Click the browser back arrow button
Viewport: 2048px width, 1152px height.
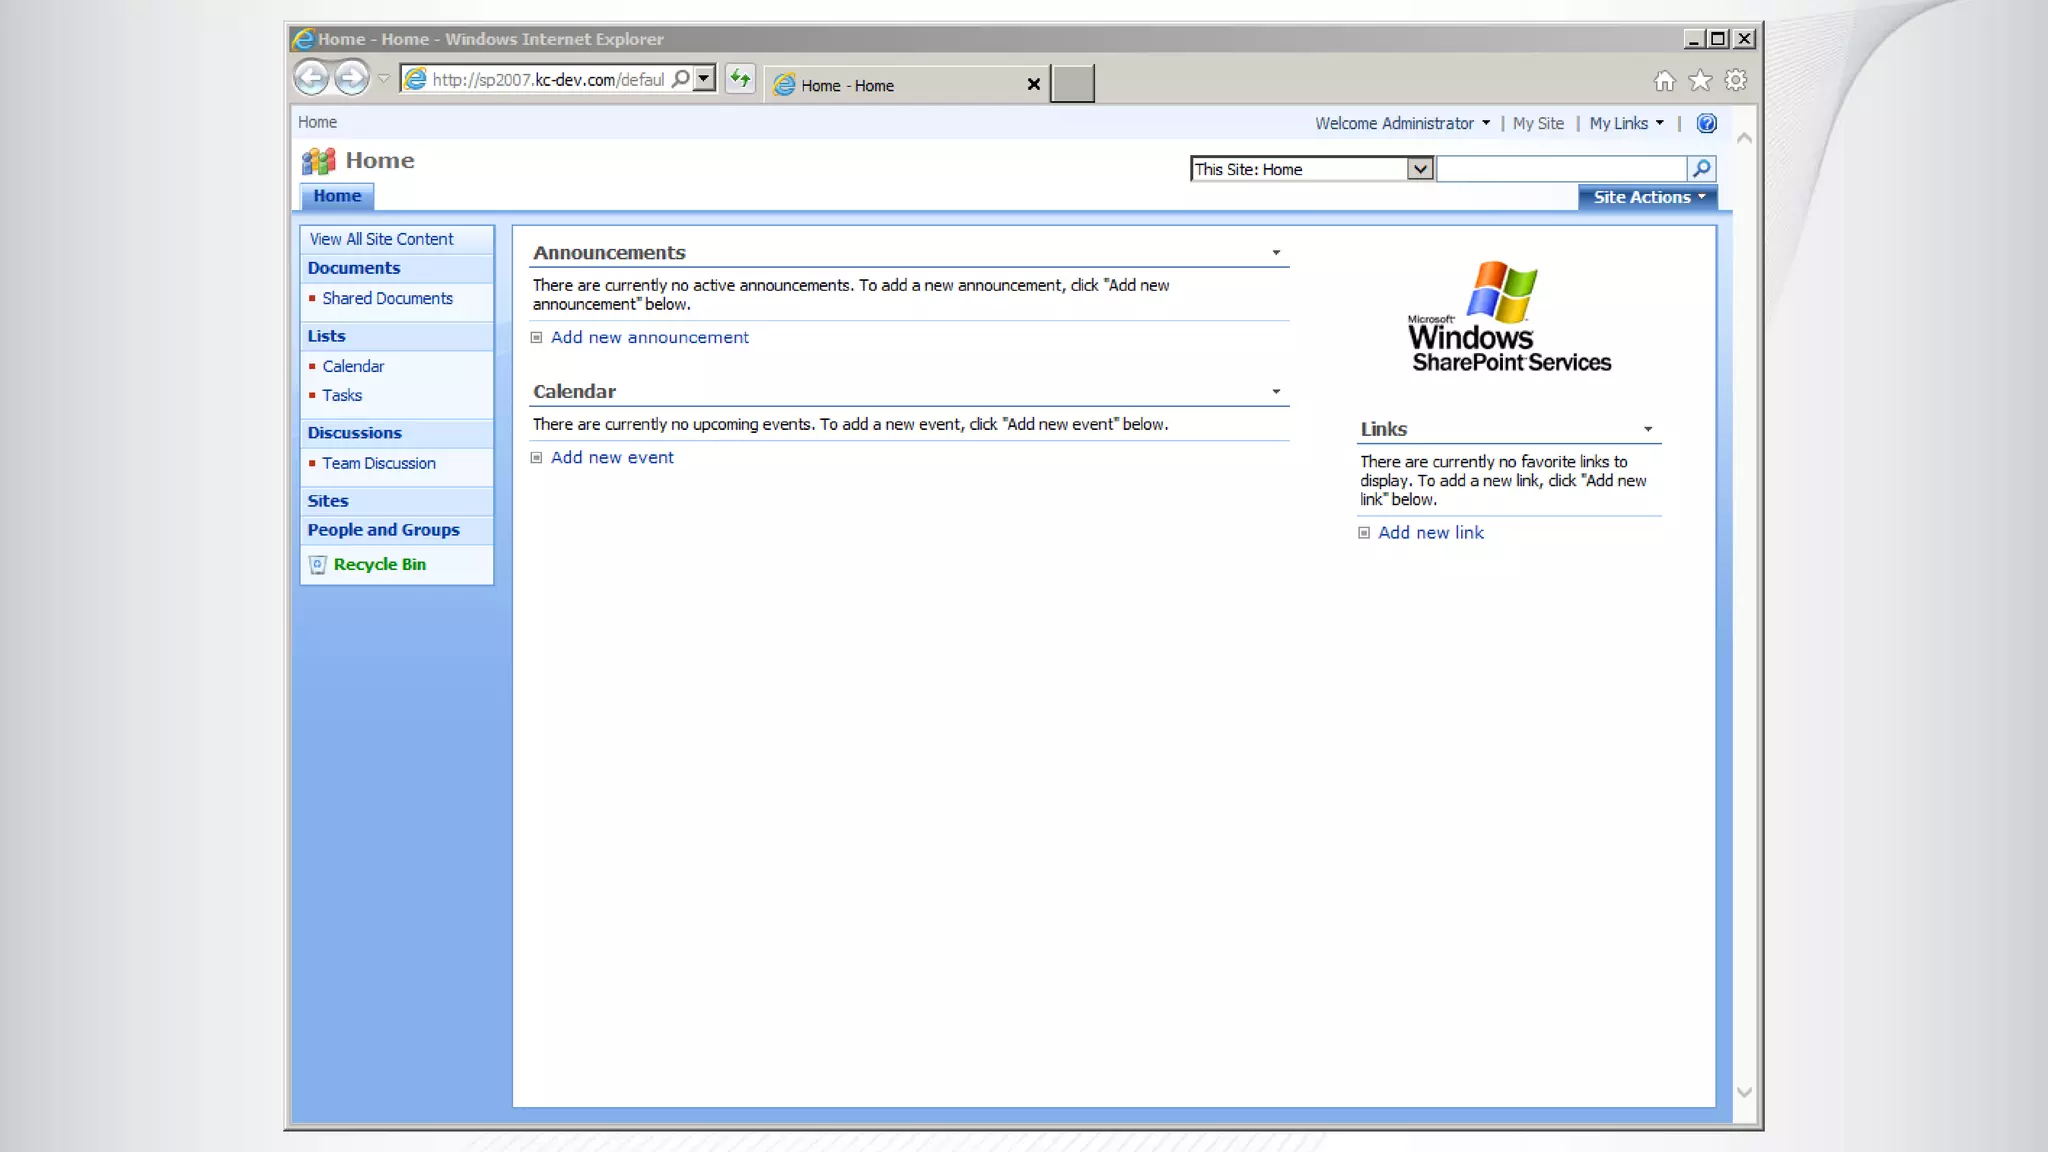312,78
